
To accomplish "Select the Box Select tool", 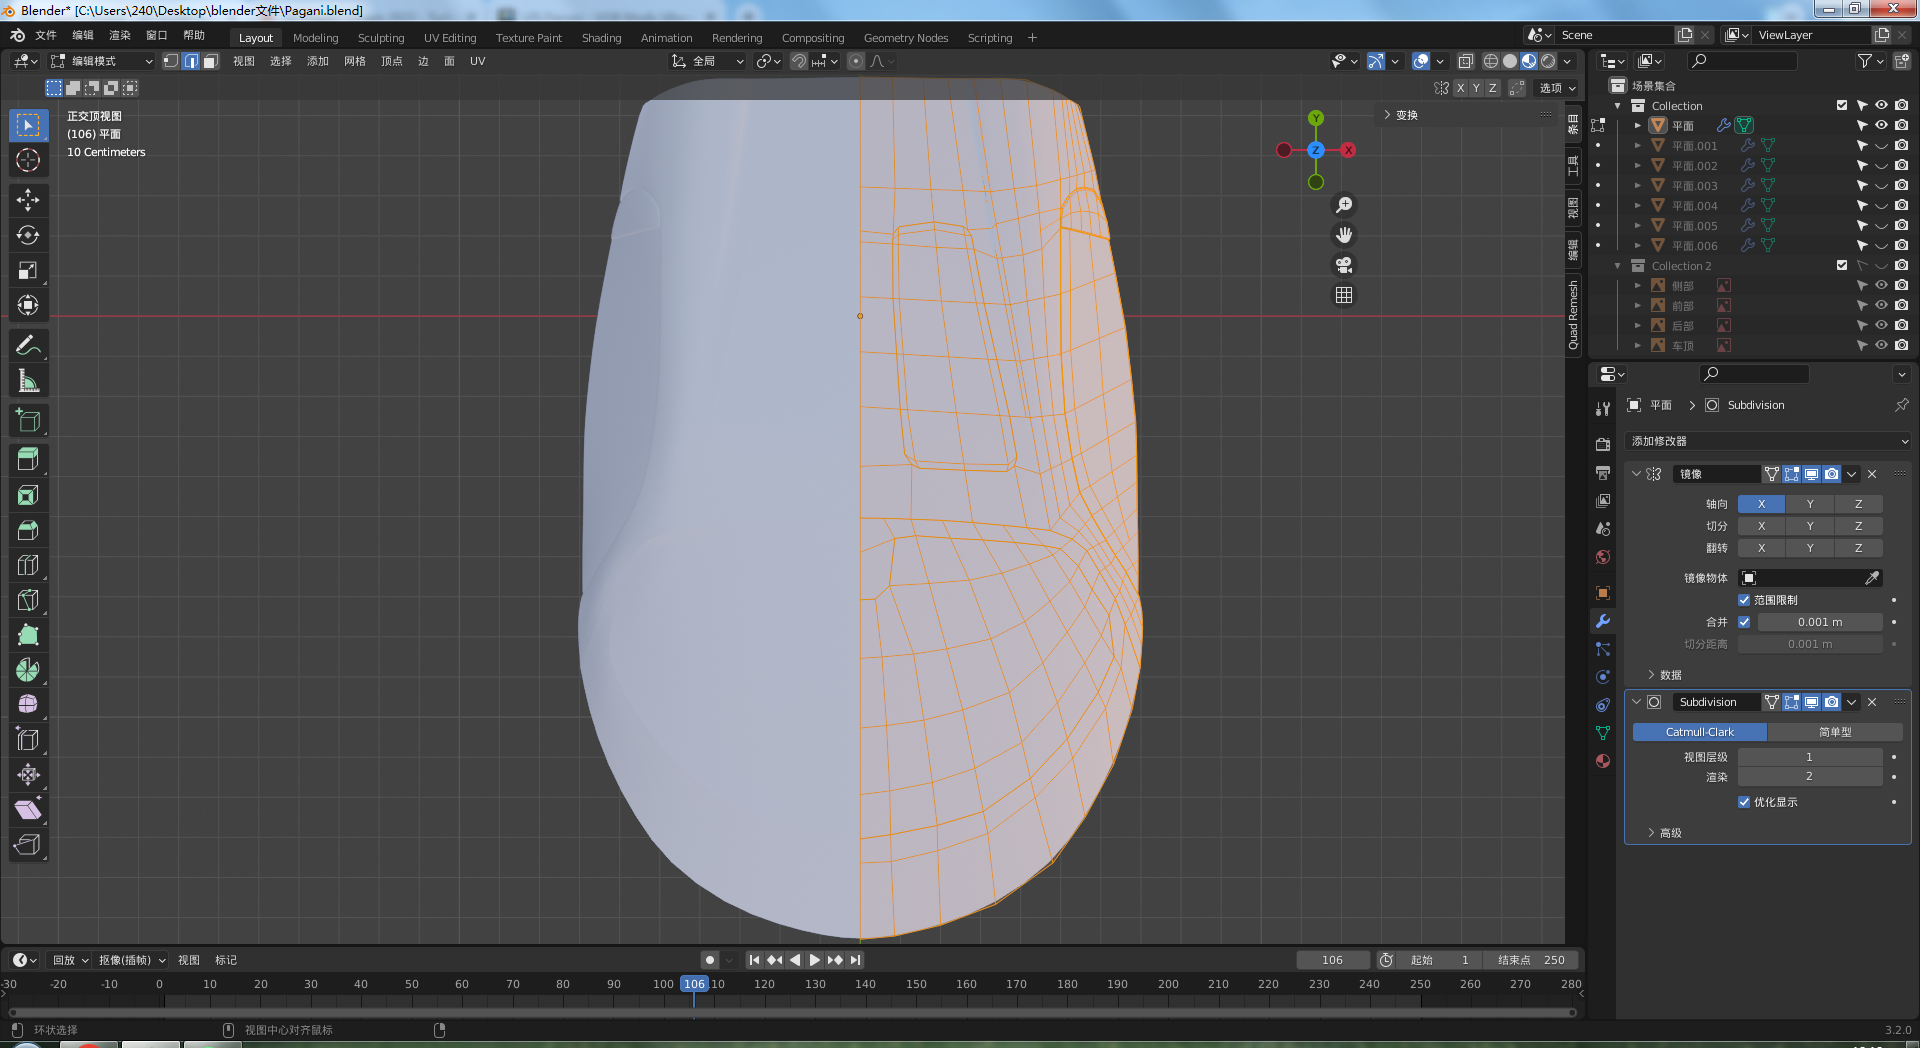I will (x=28, y=125).
